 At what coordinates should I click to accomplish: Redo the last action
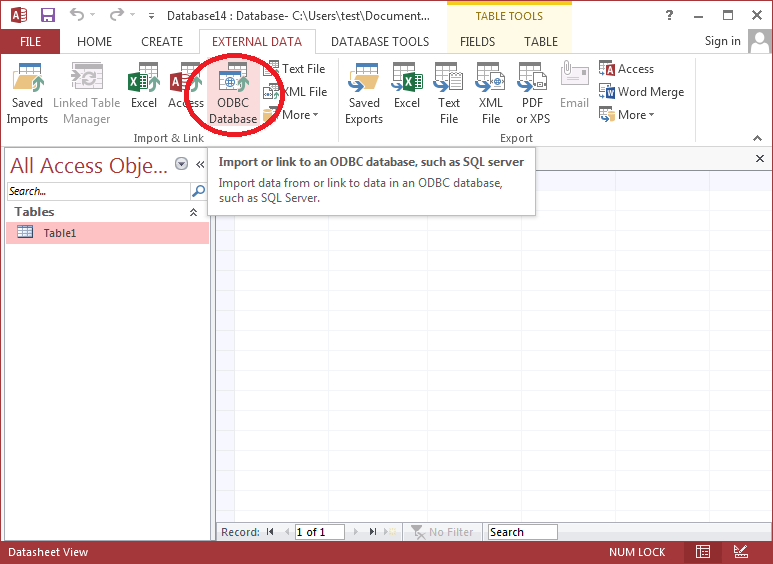click(116, 15)
